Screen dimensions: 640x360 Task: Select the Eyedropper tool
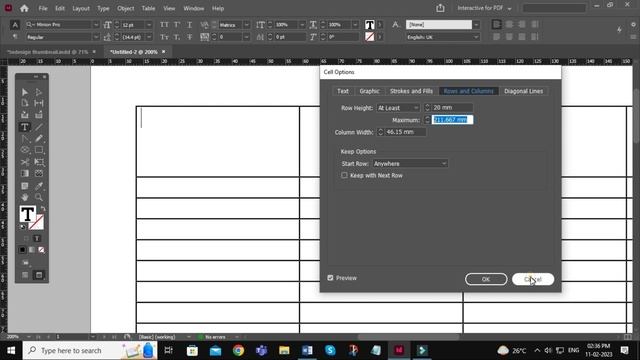(39, 186)
